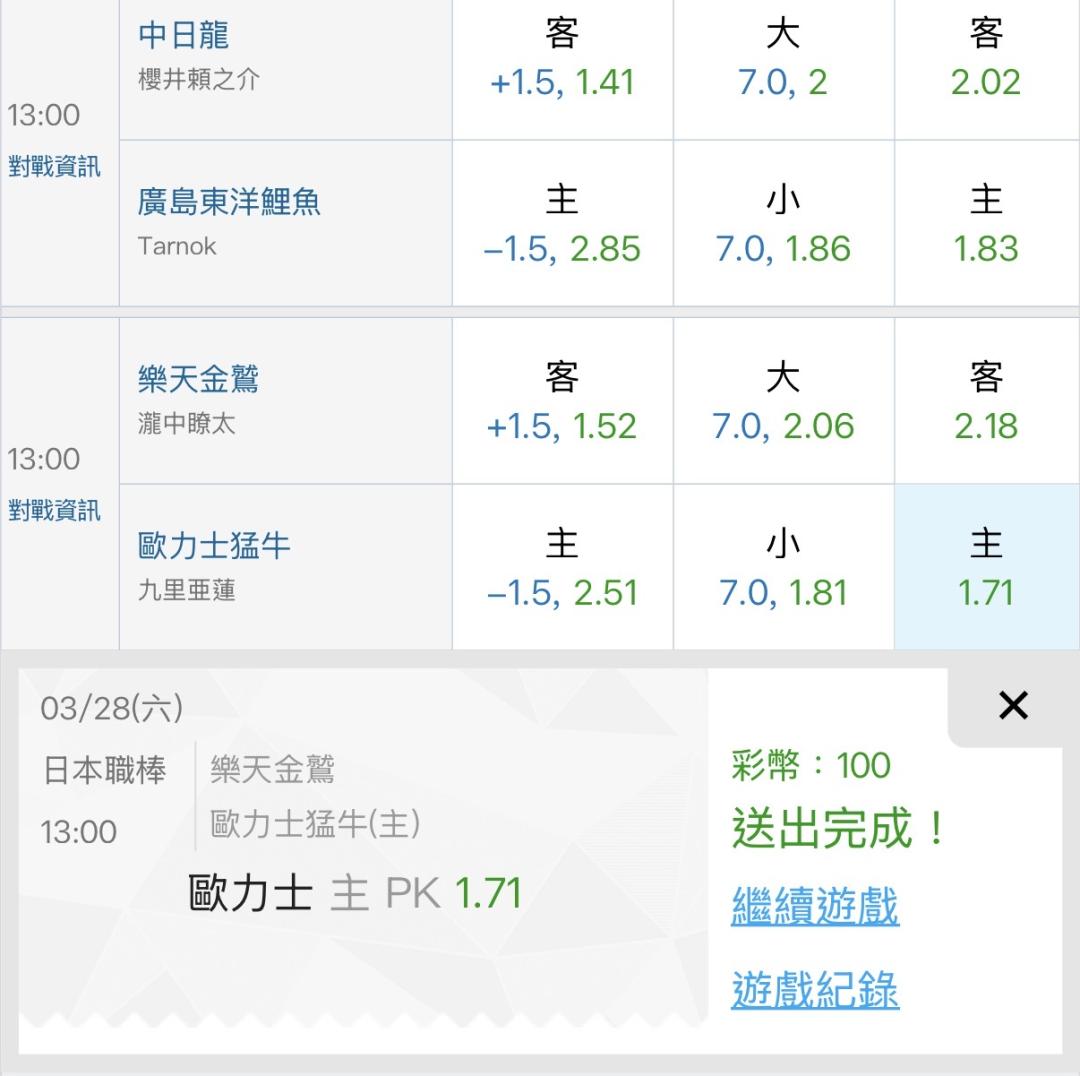Image resolution: width=1080 pixels, height=1076 pixels.
Task: Select 歐力士 home handicap -1.5, 2.51
Action: pos(562,568)
